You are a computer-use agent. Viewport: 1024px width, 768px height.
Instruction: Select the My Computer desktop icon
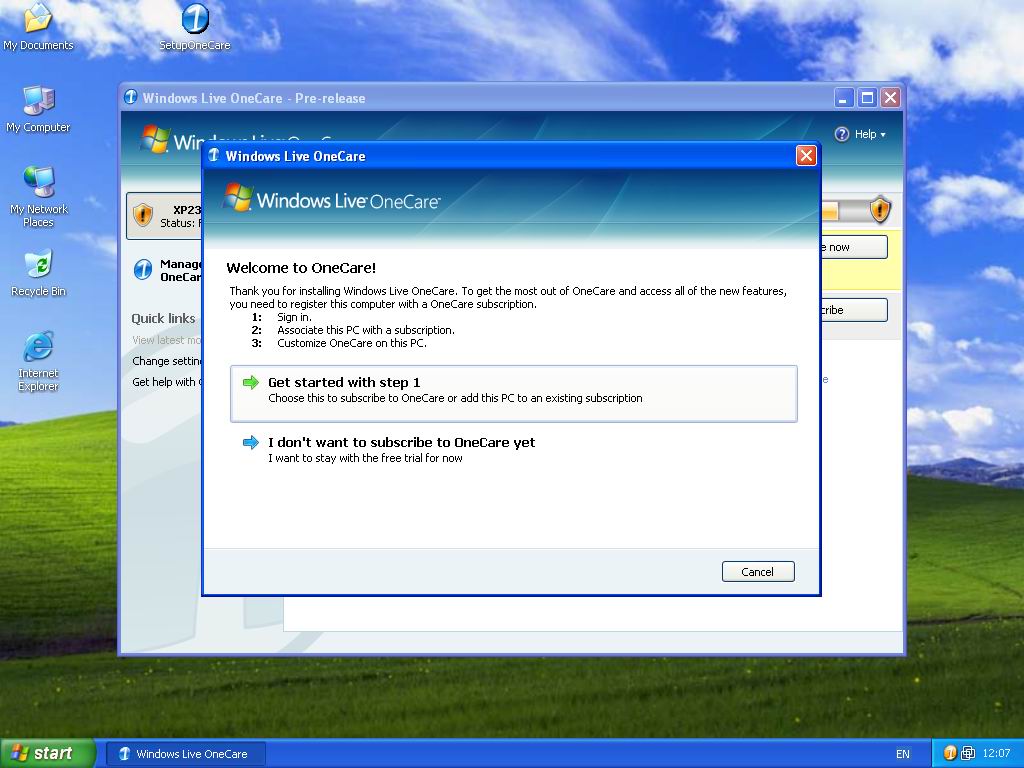(38, 108)
